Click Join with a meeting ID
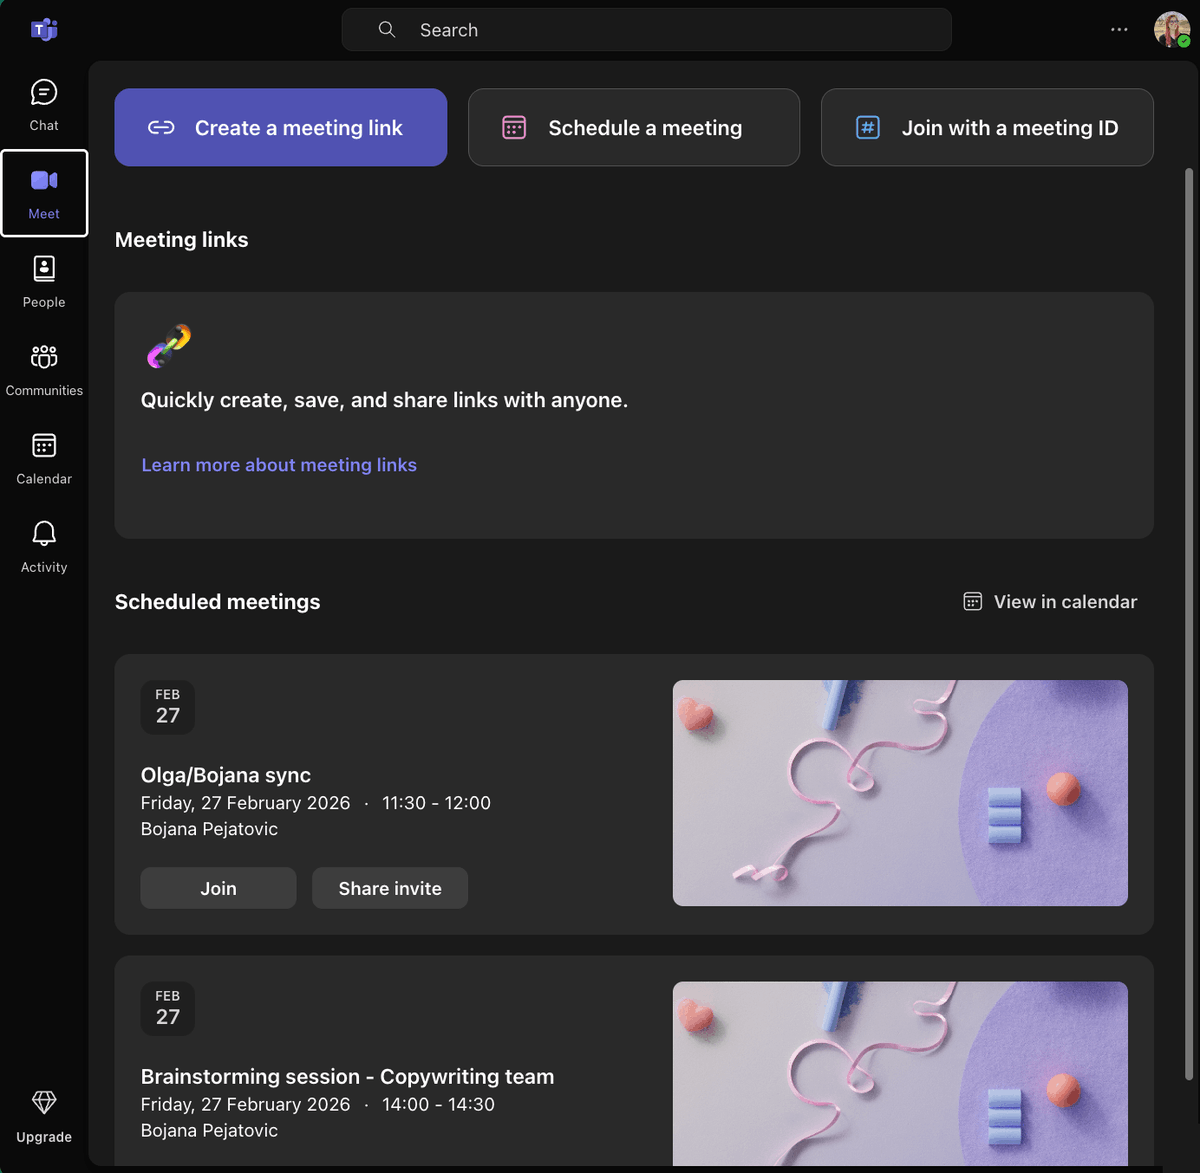 coord(986,127)
